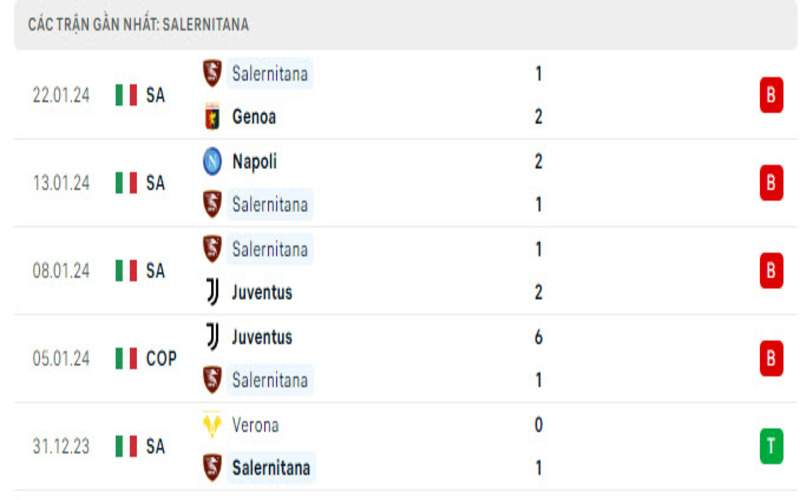The image size is (800, 500).
Task: Click the Italian flag beside COP
Action: [126, 358]
